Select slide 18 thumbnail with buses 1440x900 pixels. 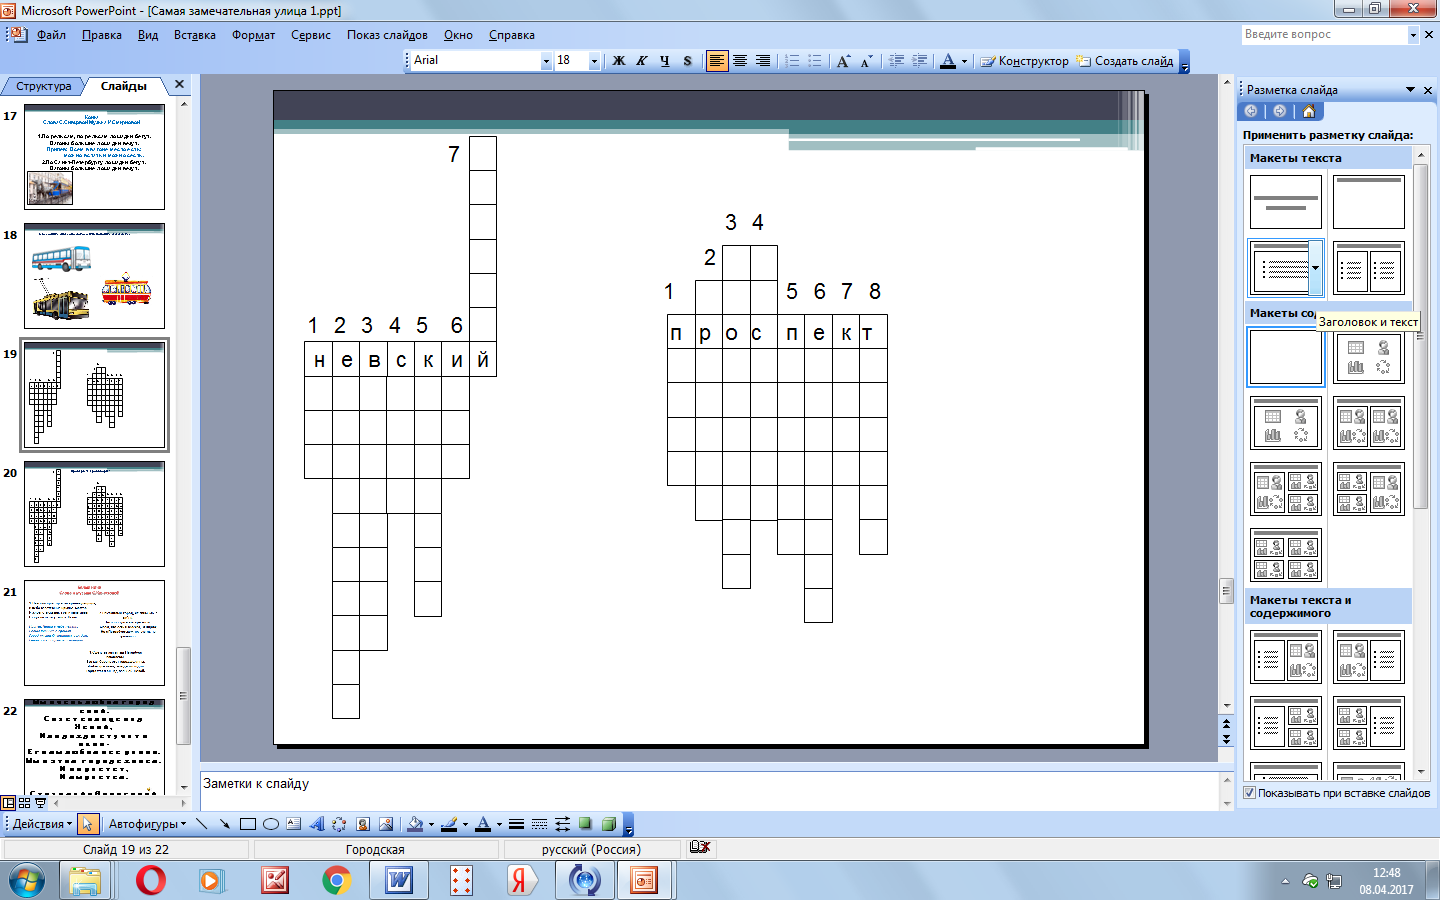tap(94, 275)
